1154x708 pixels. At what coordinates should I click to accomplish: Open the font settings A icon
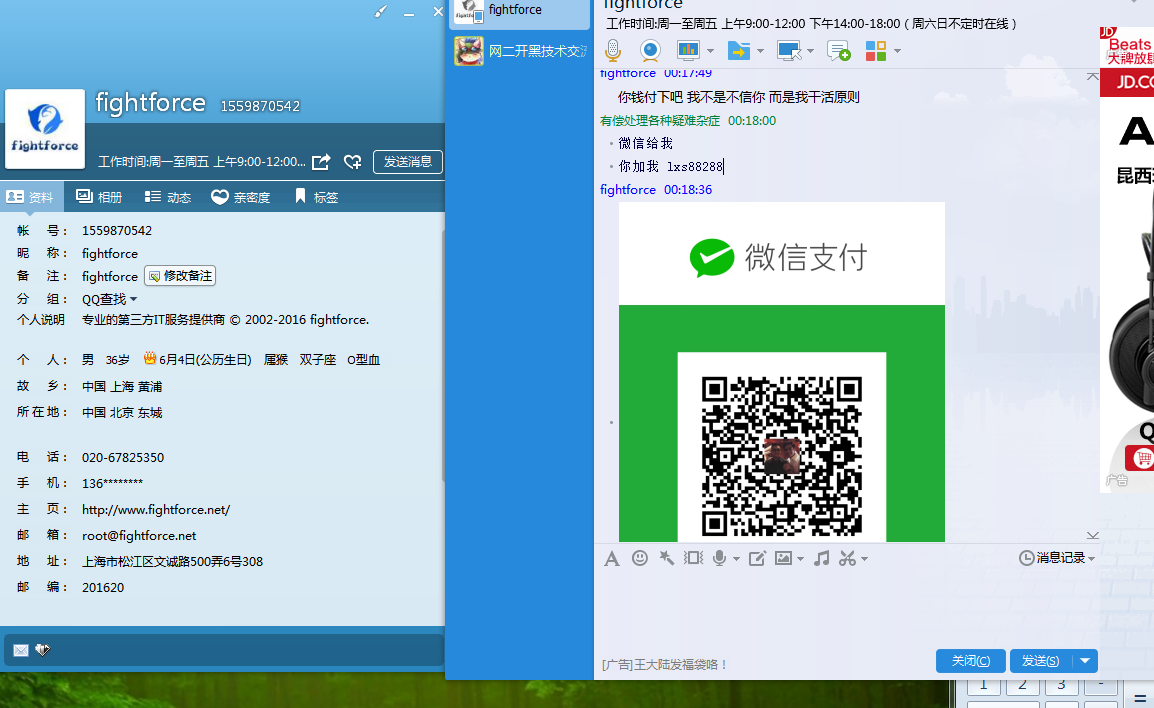pos(612,559)
